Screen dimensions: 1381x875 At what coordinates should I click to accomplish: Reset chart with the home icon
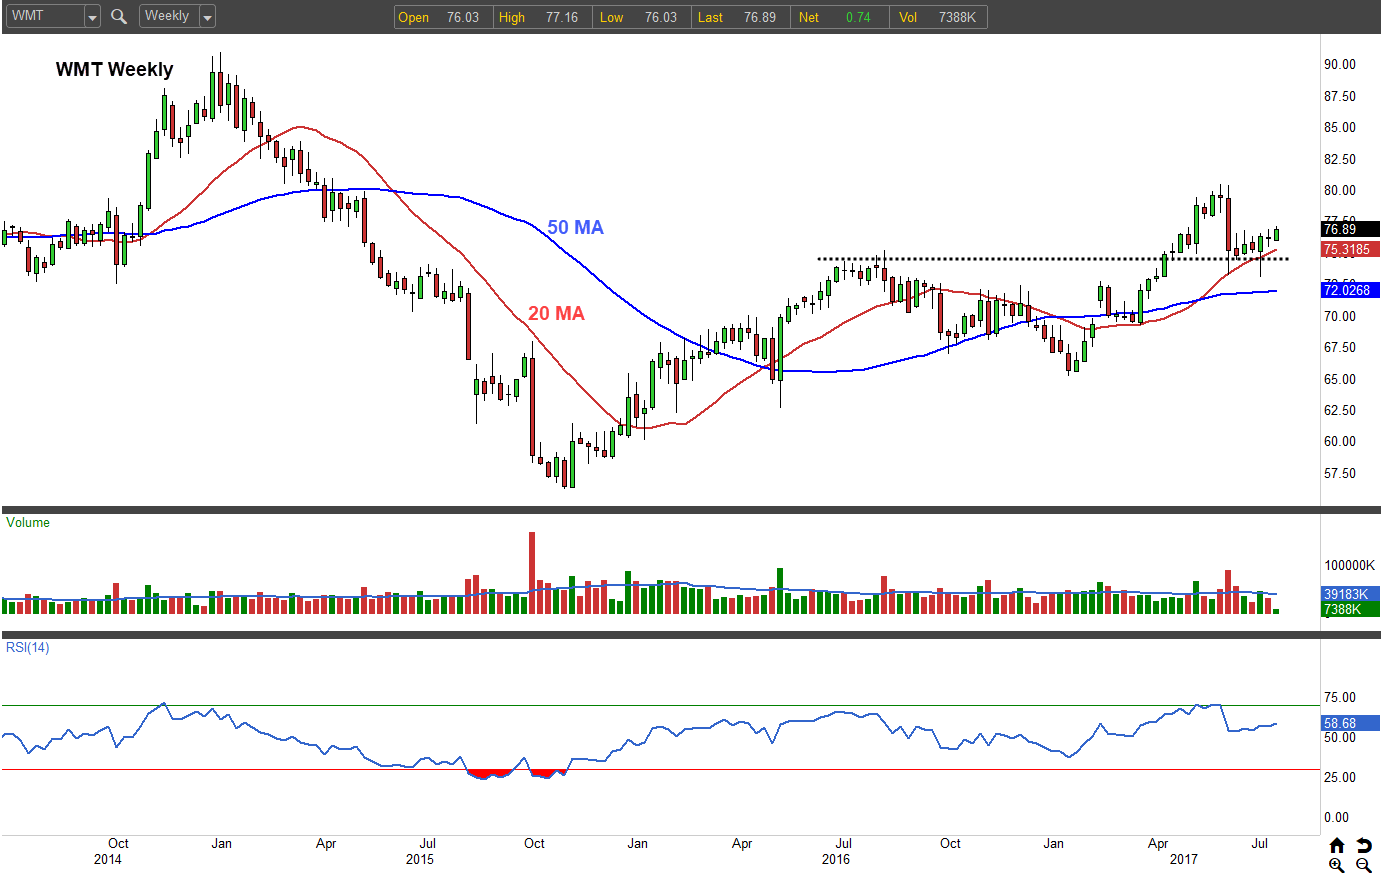[x=1337, y=846]
